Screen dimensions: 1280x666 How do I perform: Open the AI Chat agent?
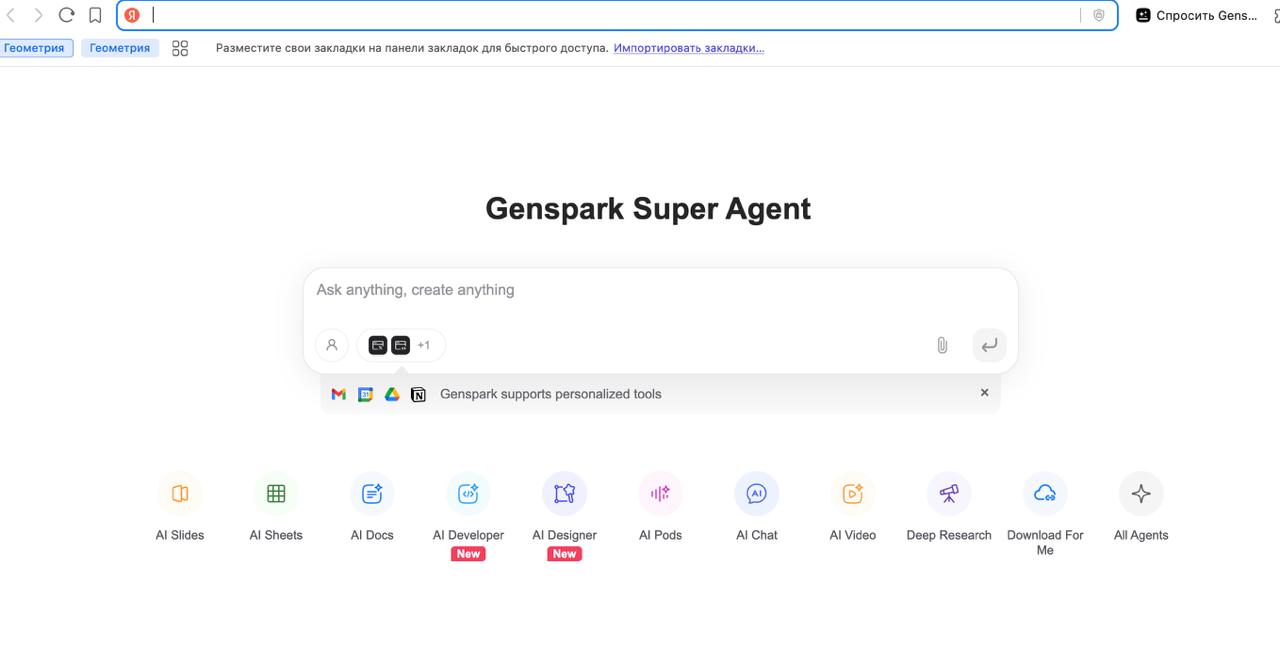click(x=757, y=494)
